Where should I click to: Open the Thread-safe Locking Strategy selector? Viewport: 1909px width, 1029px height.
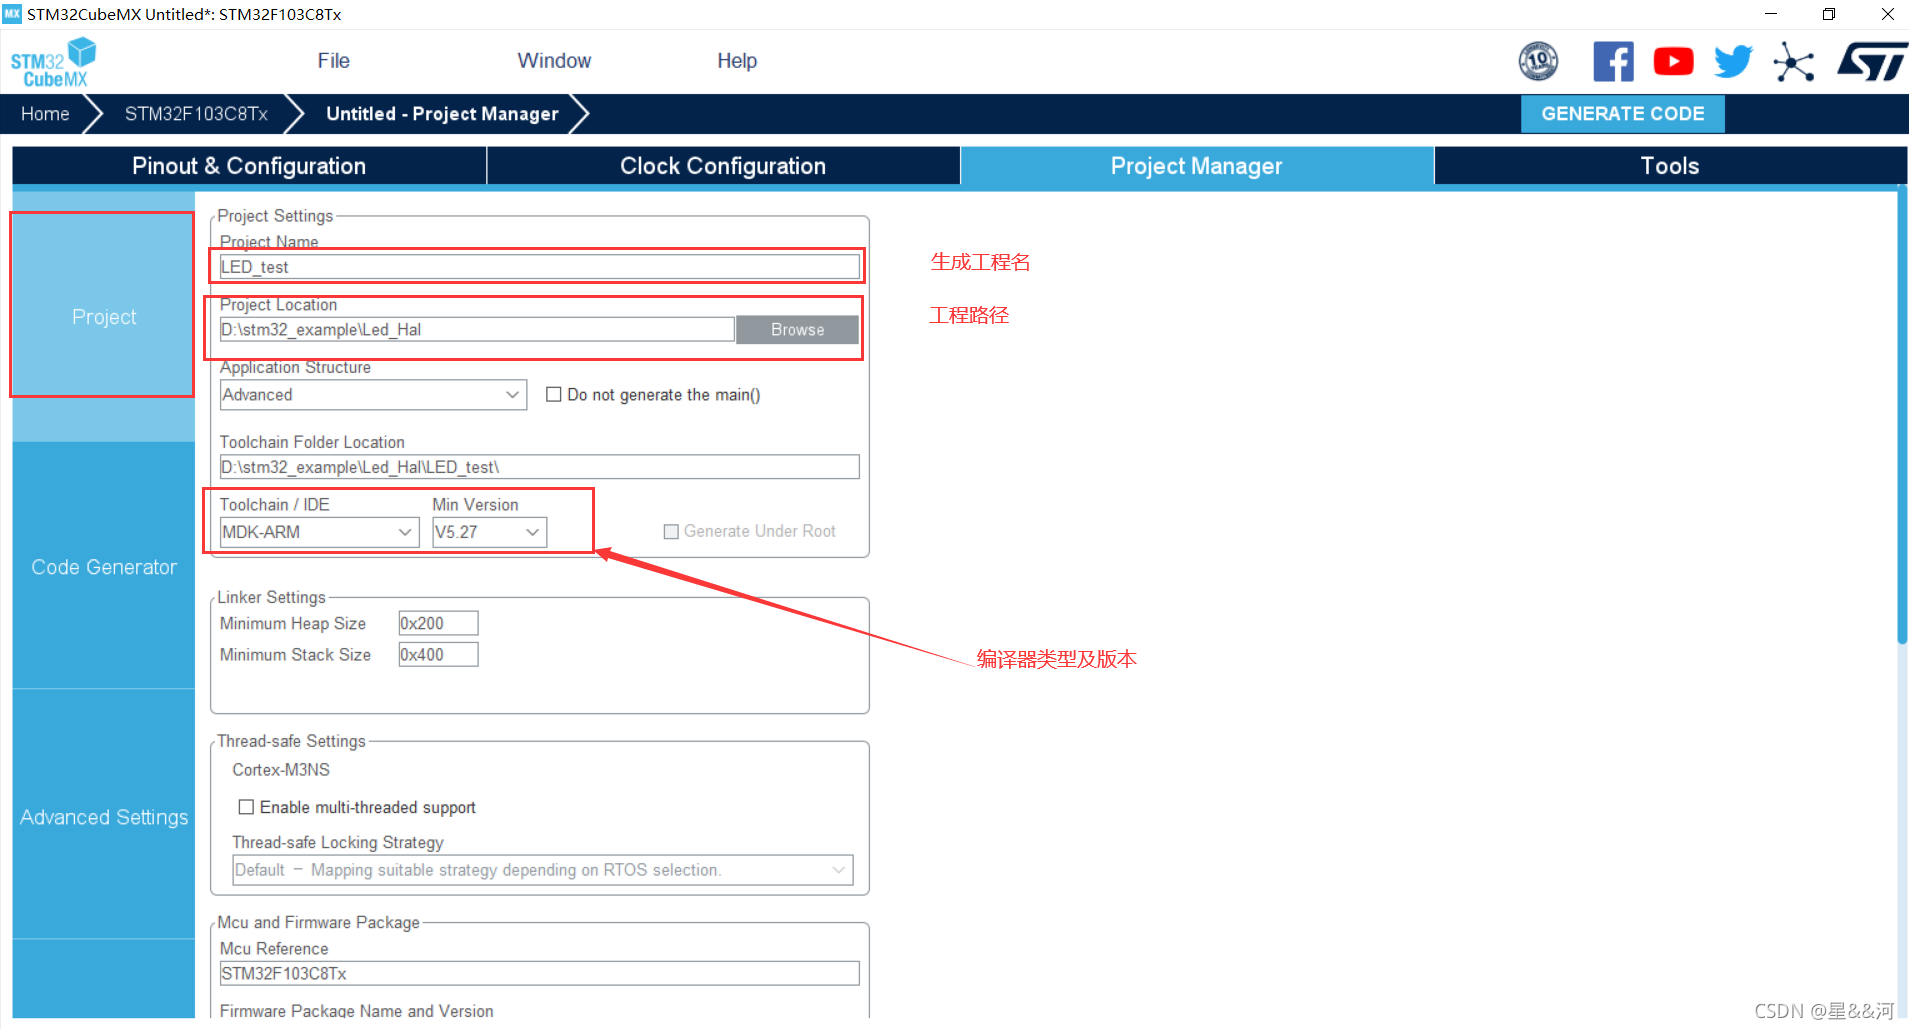coord(838,869)
